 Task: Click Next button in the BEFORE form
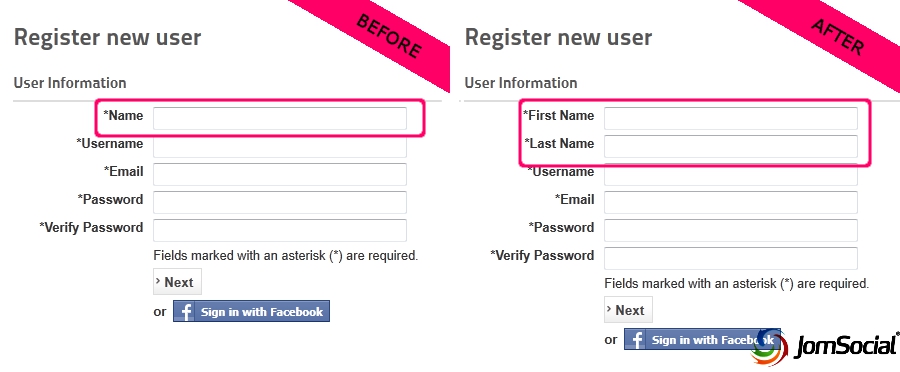(177, 282)
